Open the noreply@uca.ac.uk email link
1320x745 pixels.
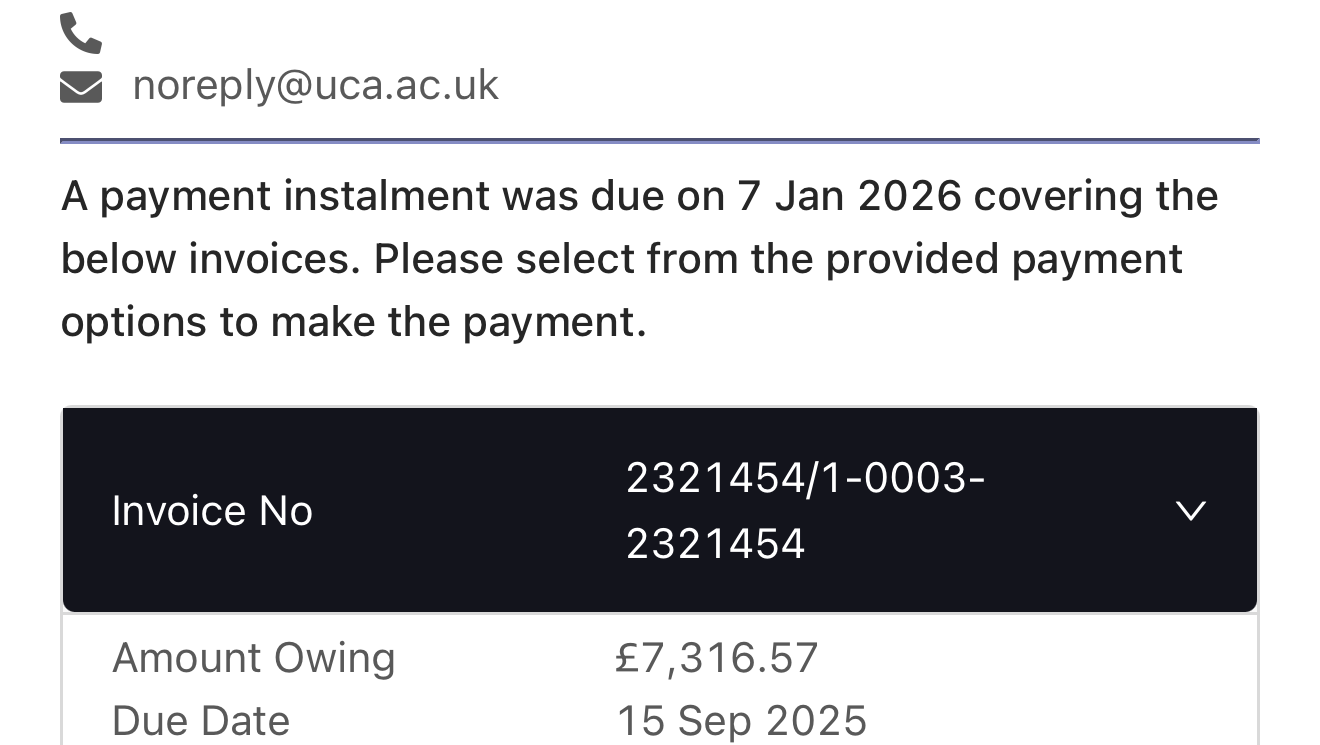(x=315, y=86)
